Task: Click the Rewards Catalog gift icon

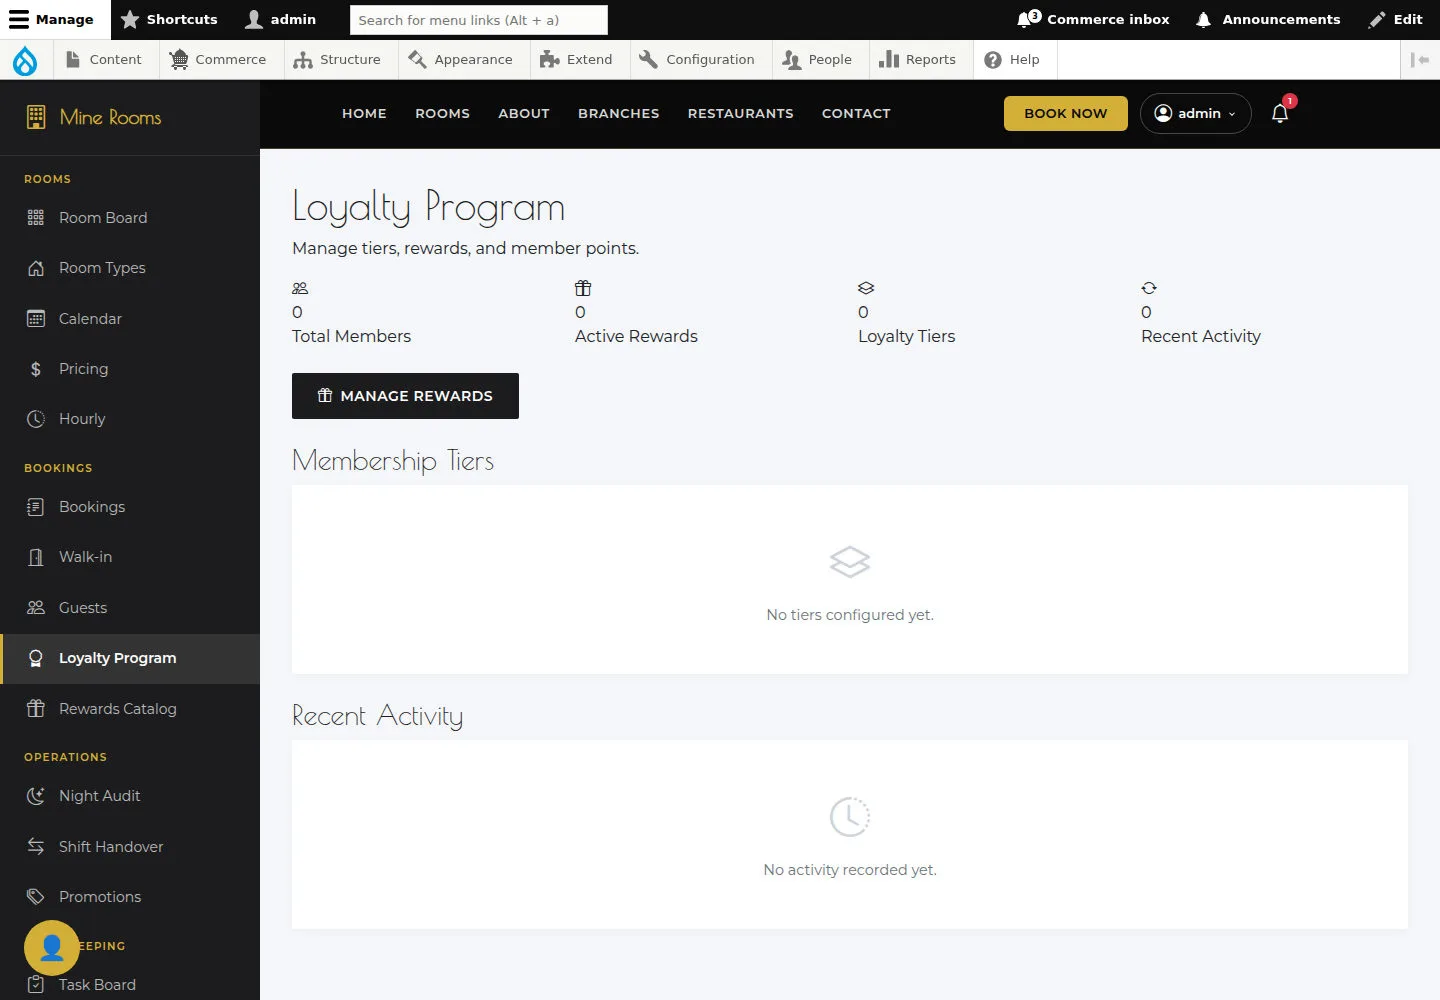Action: point(36,708)
